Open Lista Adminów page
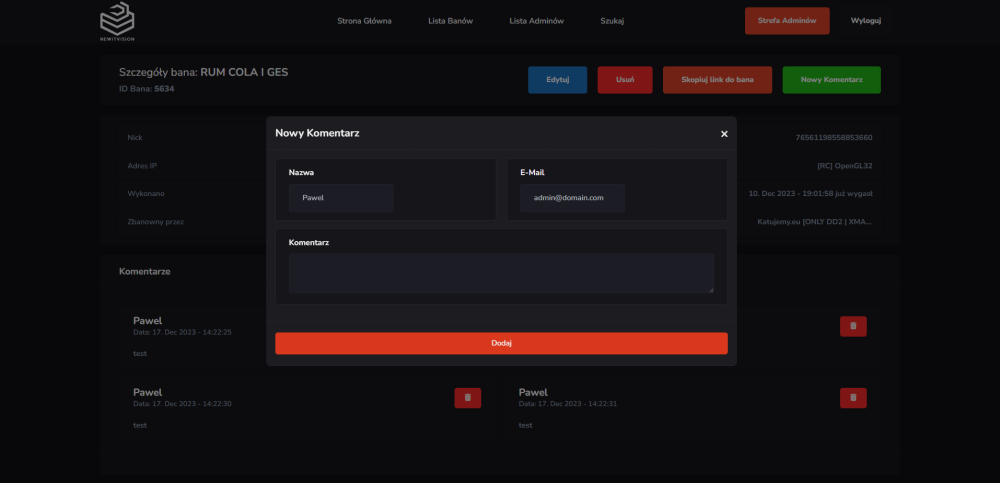The image size is (1000, 483). tap(536, 21)
